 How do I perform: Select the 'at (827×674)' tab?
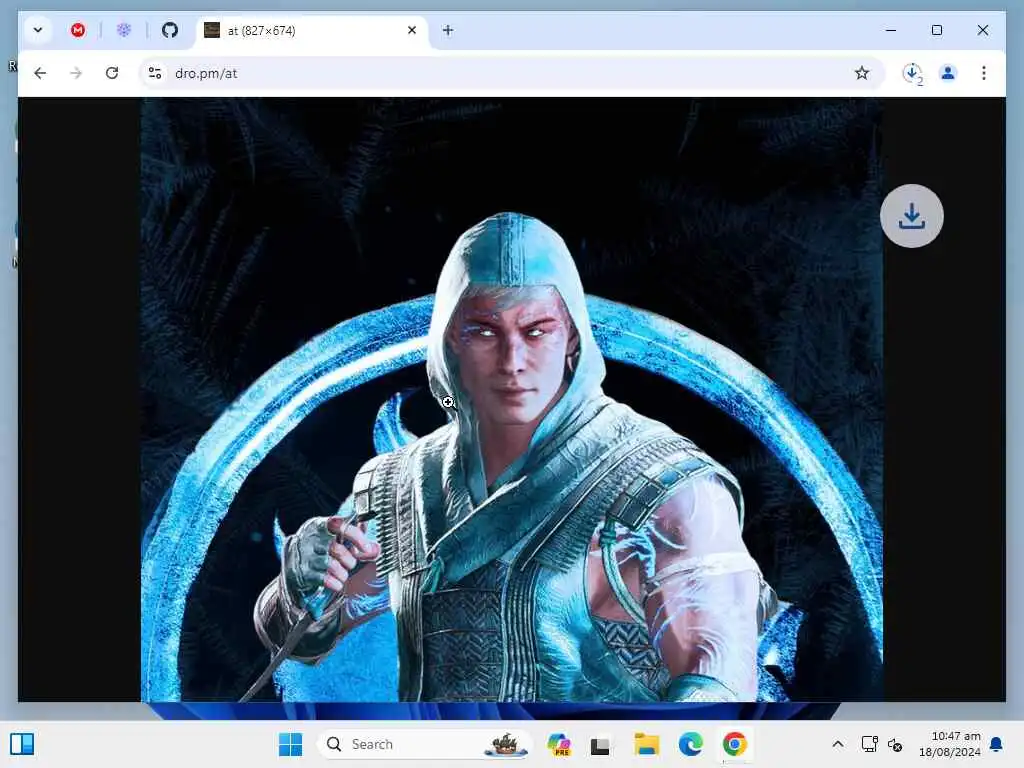(312, 31)
